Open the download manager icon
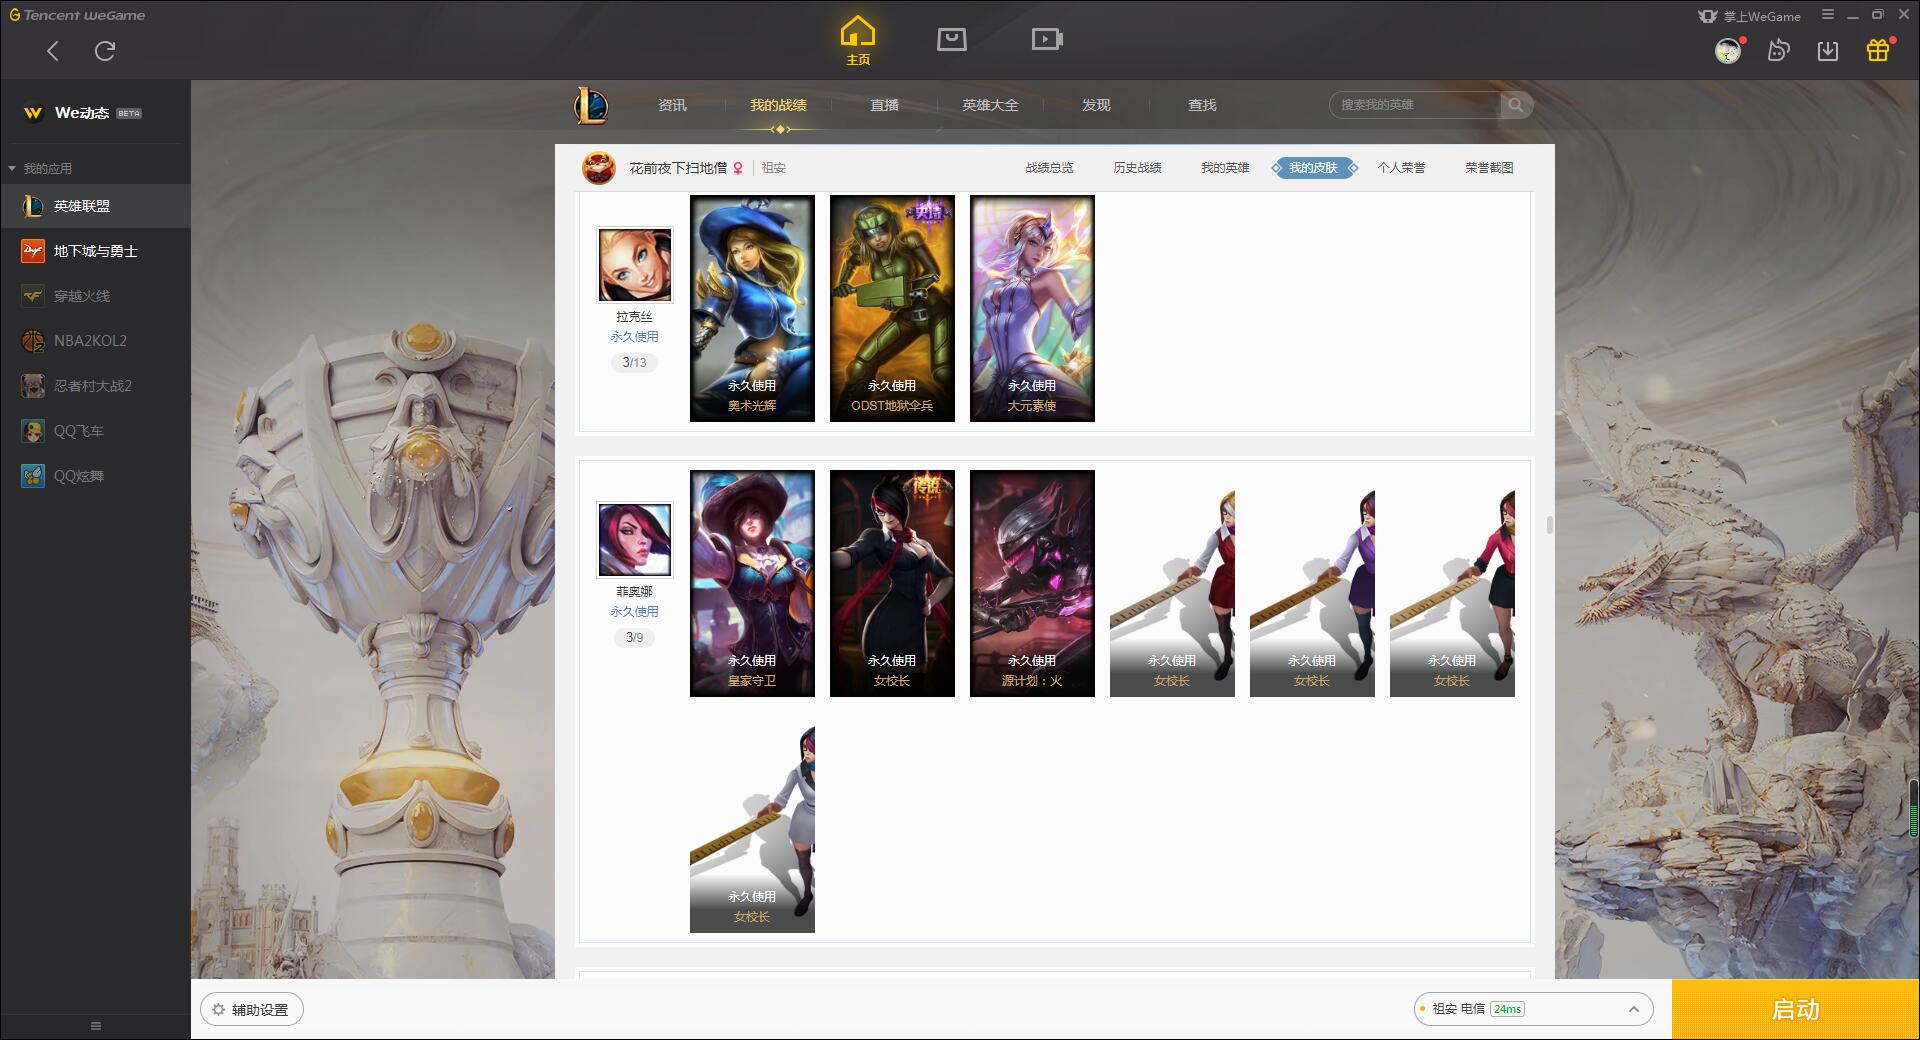 [x=1828, y=51]
